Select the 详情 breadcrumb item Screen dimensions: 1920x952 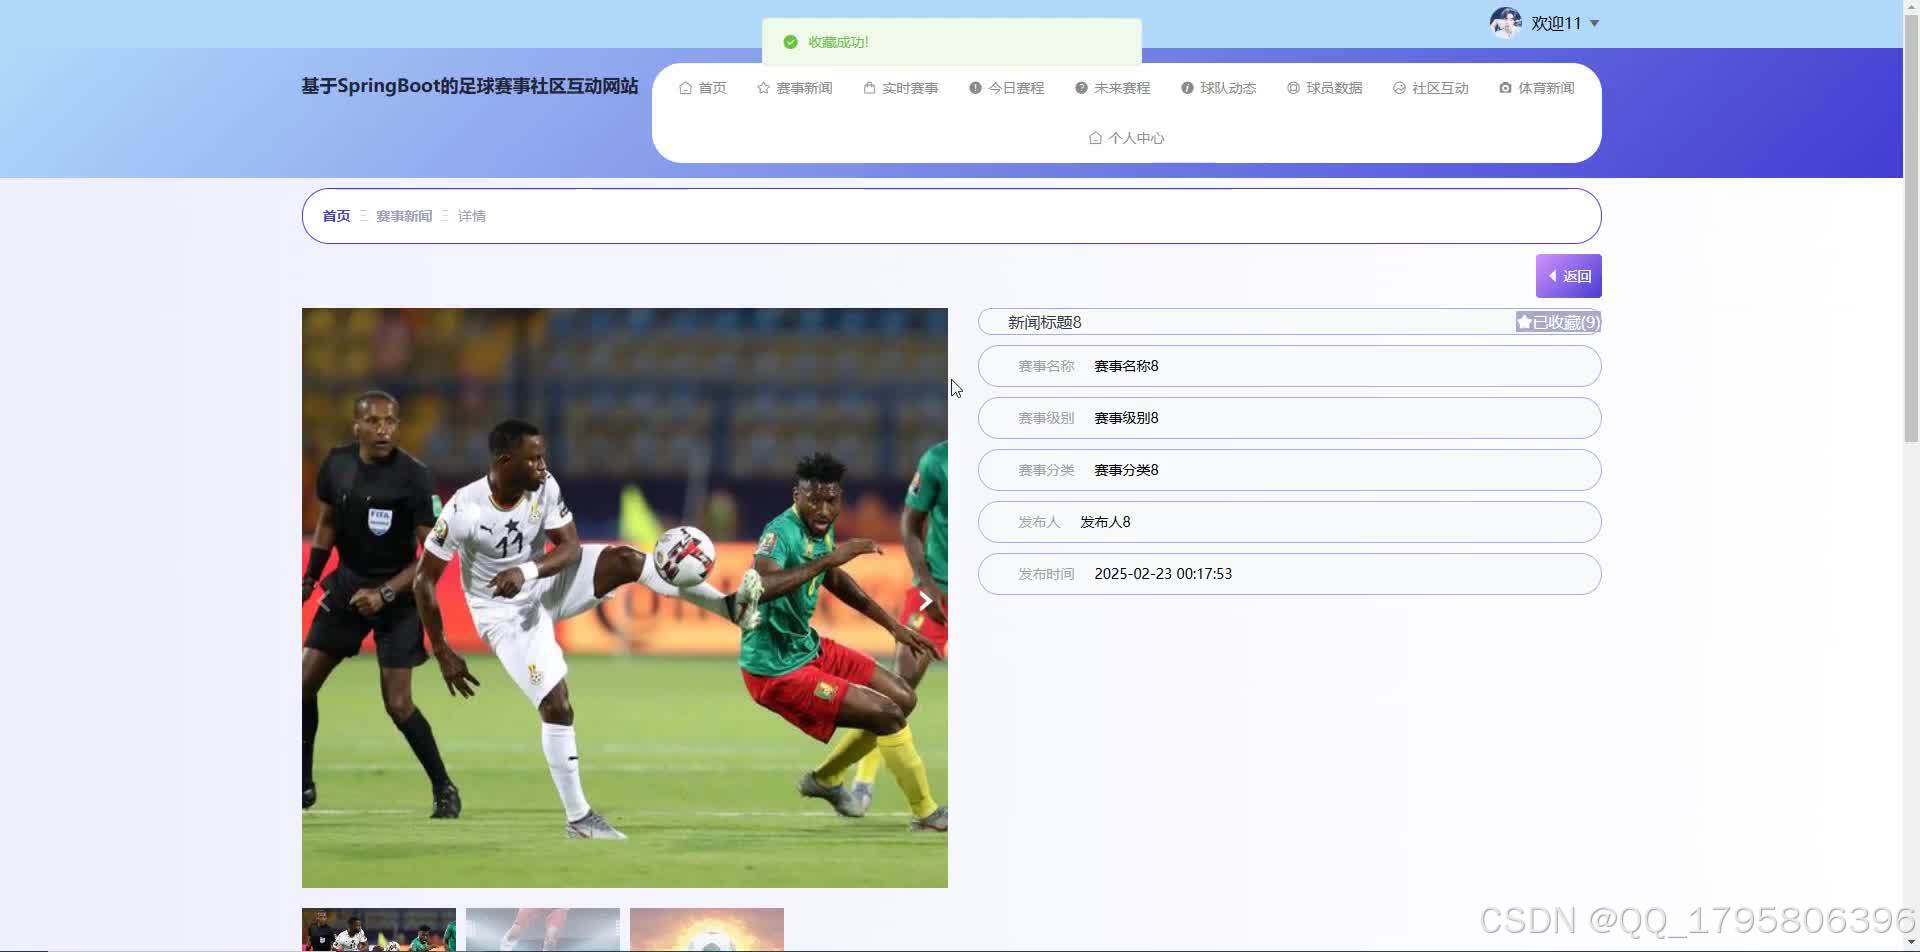click(471, 215)
